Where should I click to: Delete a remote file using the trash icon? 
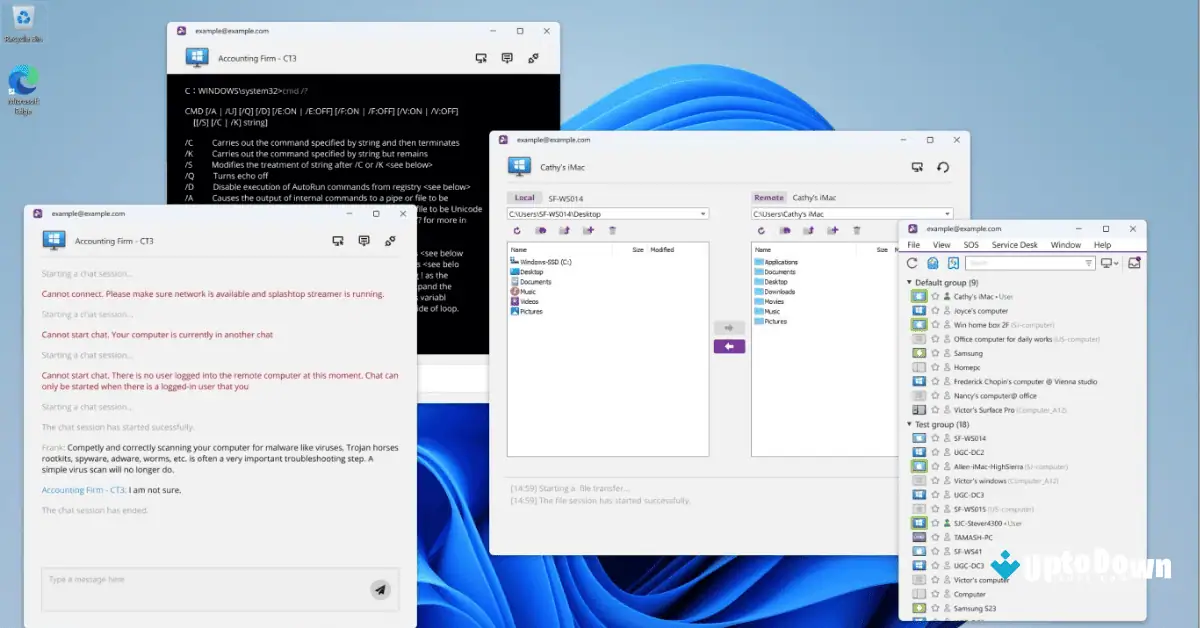pyautogui.click(x=856, y=230)
